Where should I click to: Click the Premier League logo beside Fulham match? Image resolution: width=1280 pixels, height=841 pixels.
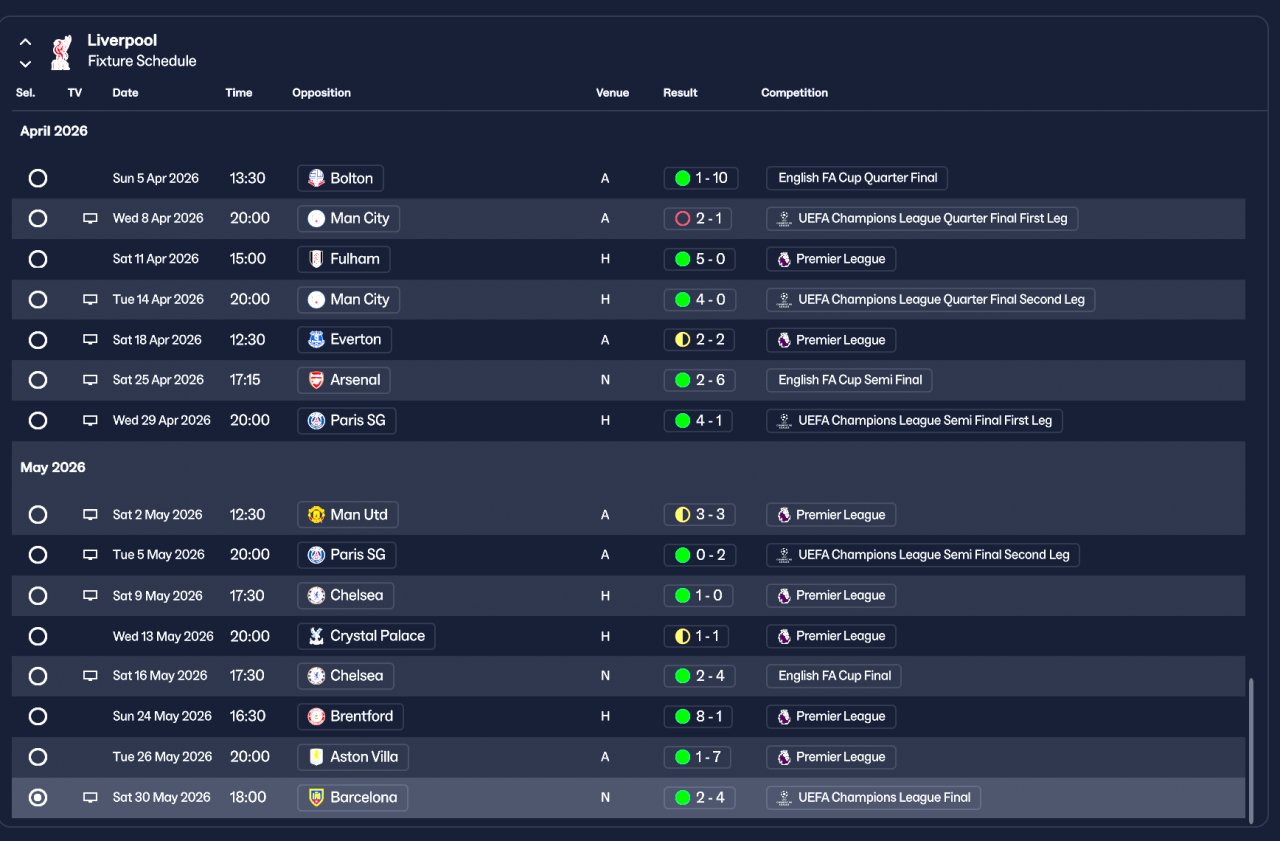(784, 259)
